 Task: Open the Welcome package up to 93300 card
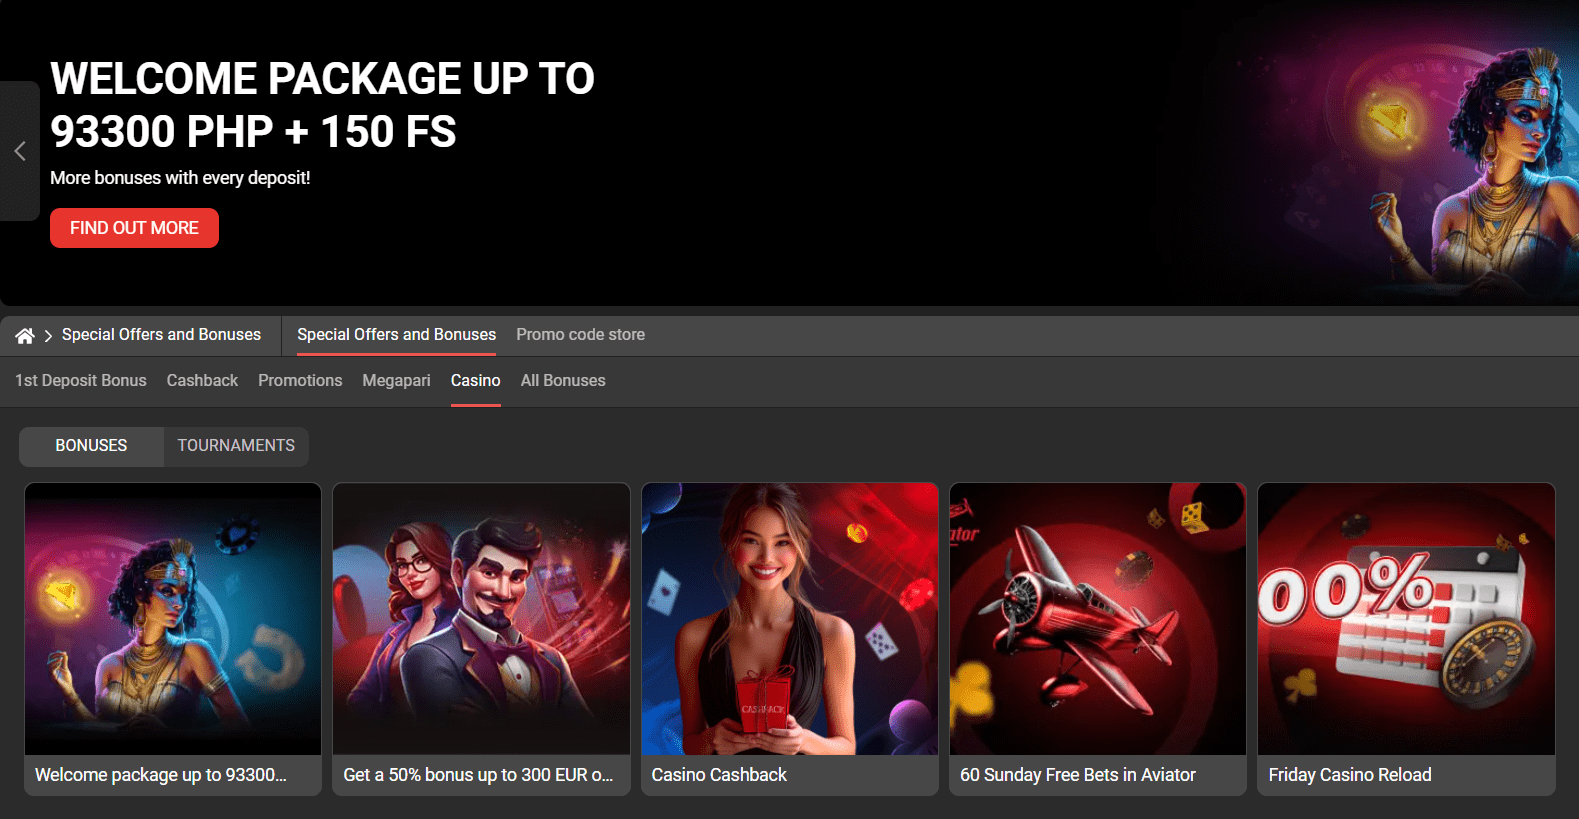[173, 638]
